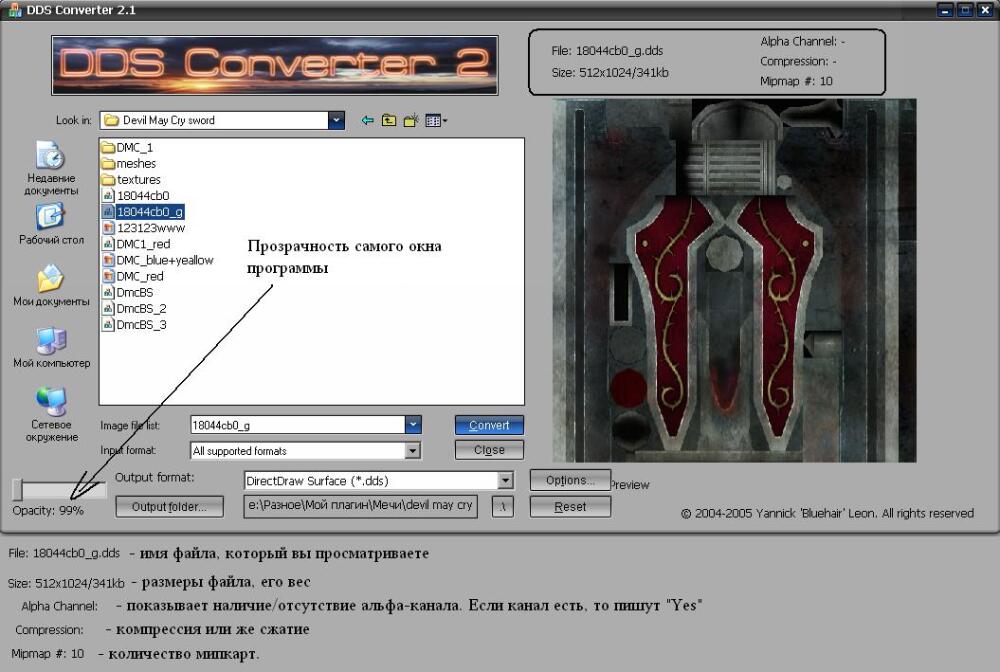This screenshot has width=1000, height=672.
Task: Select the textures folder
Action: tap(131, 179)
